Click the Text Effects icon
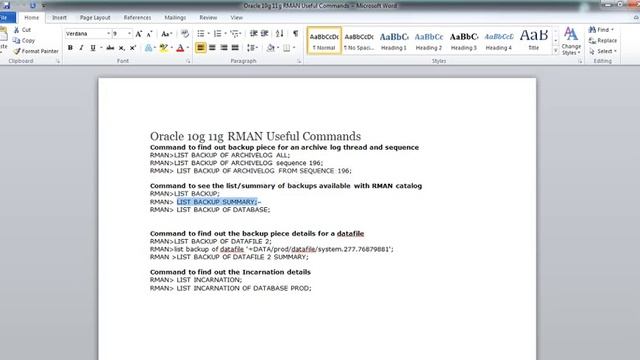The width and height of the screenshot is (640, 360). coord(149,48)
